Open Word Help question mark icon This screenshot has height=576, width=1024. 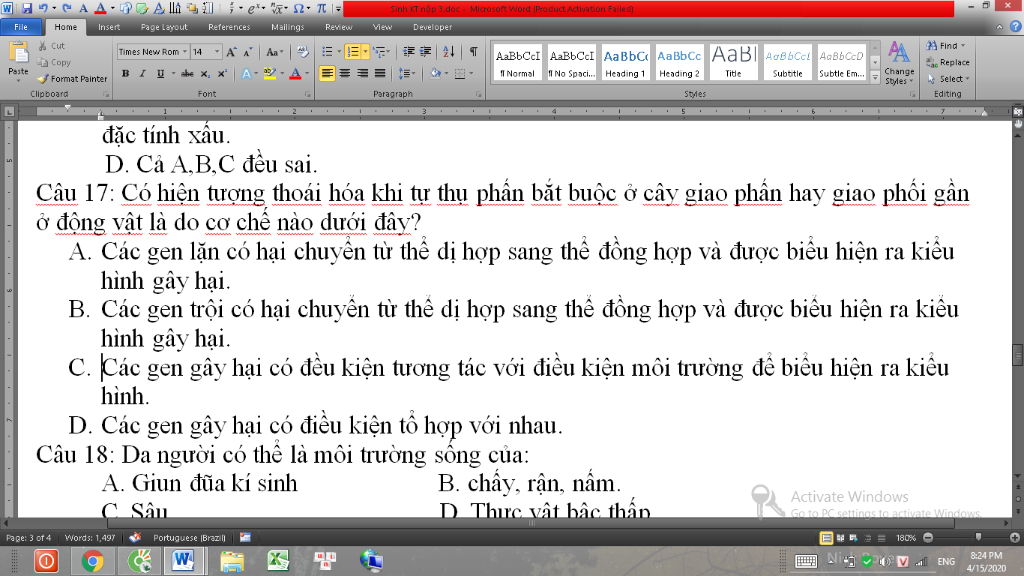click(x=1016, y=27)
